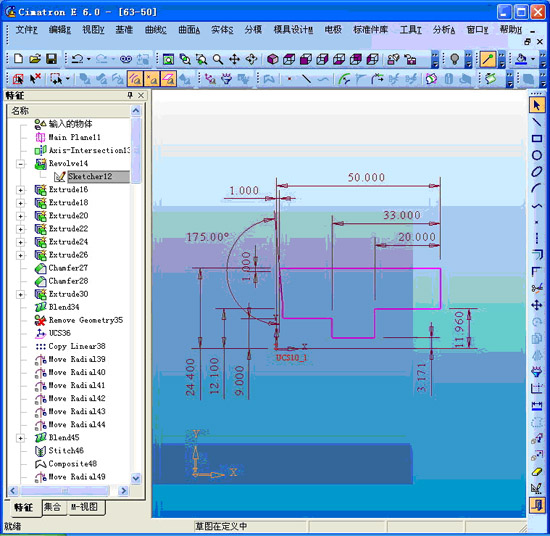Expand the Blend45 feature node
This screenshot has height=536, width=550.
click(21, 438)
